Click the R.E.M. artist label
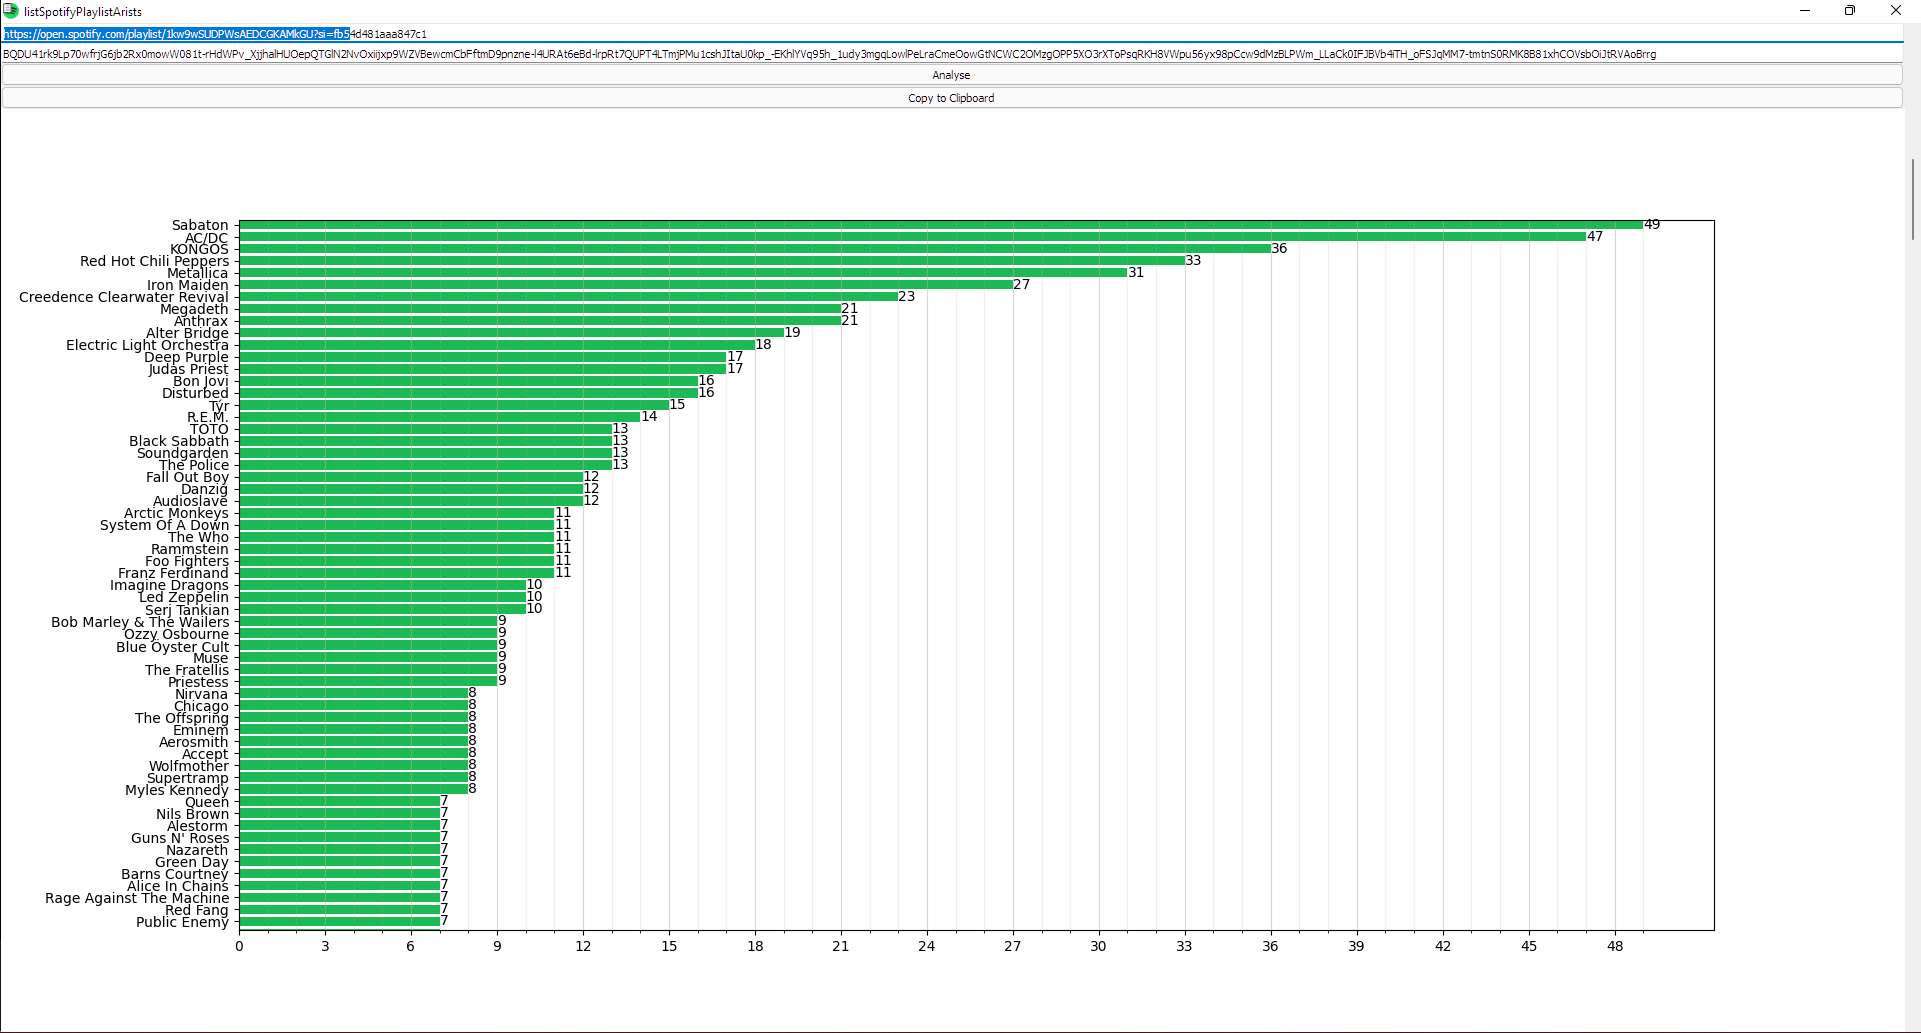The height and width of the screenshot is (1033, 1921). 208,417
